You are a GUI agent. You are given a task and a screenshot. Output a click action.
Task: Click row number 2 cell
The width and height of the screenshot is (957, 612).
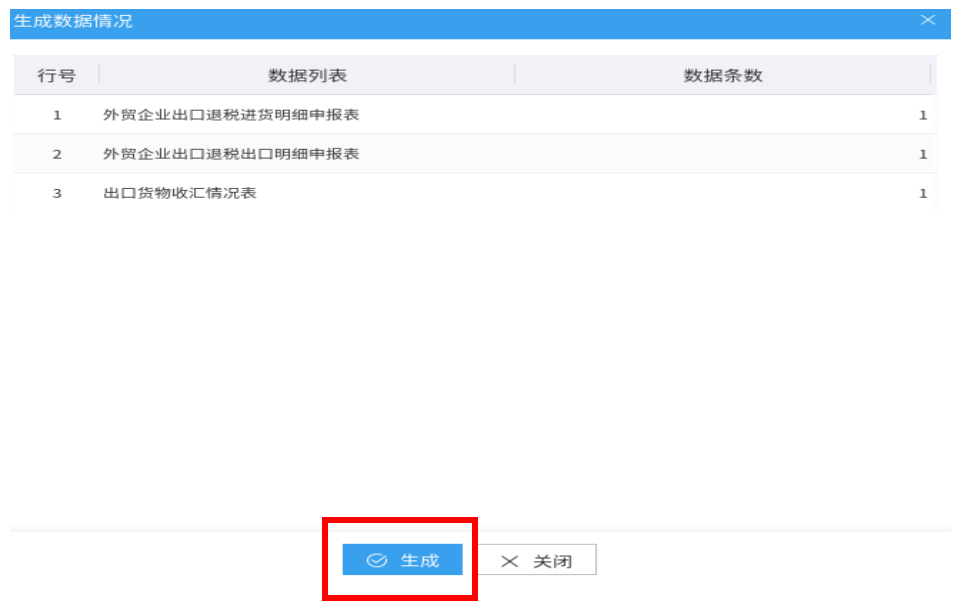pyautogui.click(x=57, y=154)
